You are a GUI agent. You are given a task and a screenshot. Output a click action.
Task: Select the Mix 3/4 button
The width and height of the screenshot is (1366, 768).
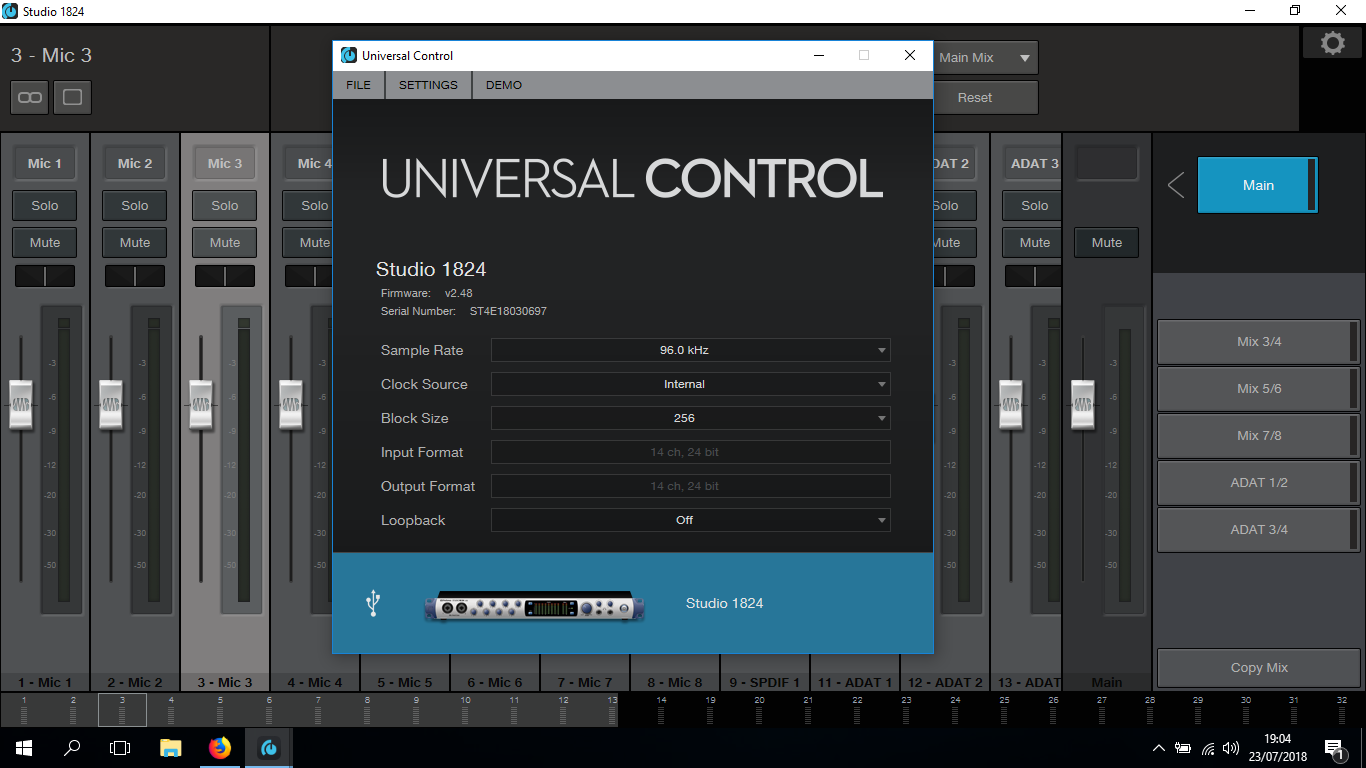(1258, 342)
